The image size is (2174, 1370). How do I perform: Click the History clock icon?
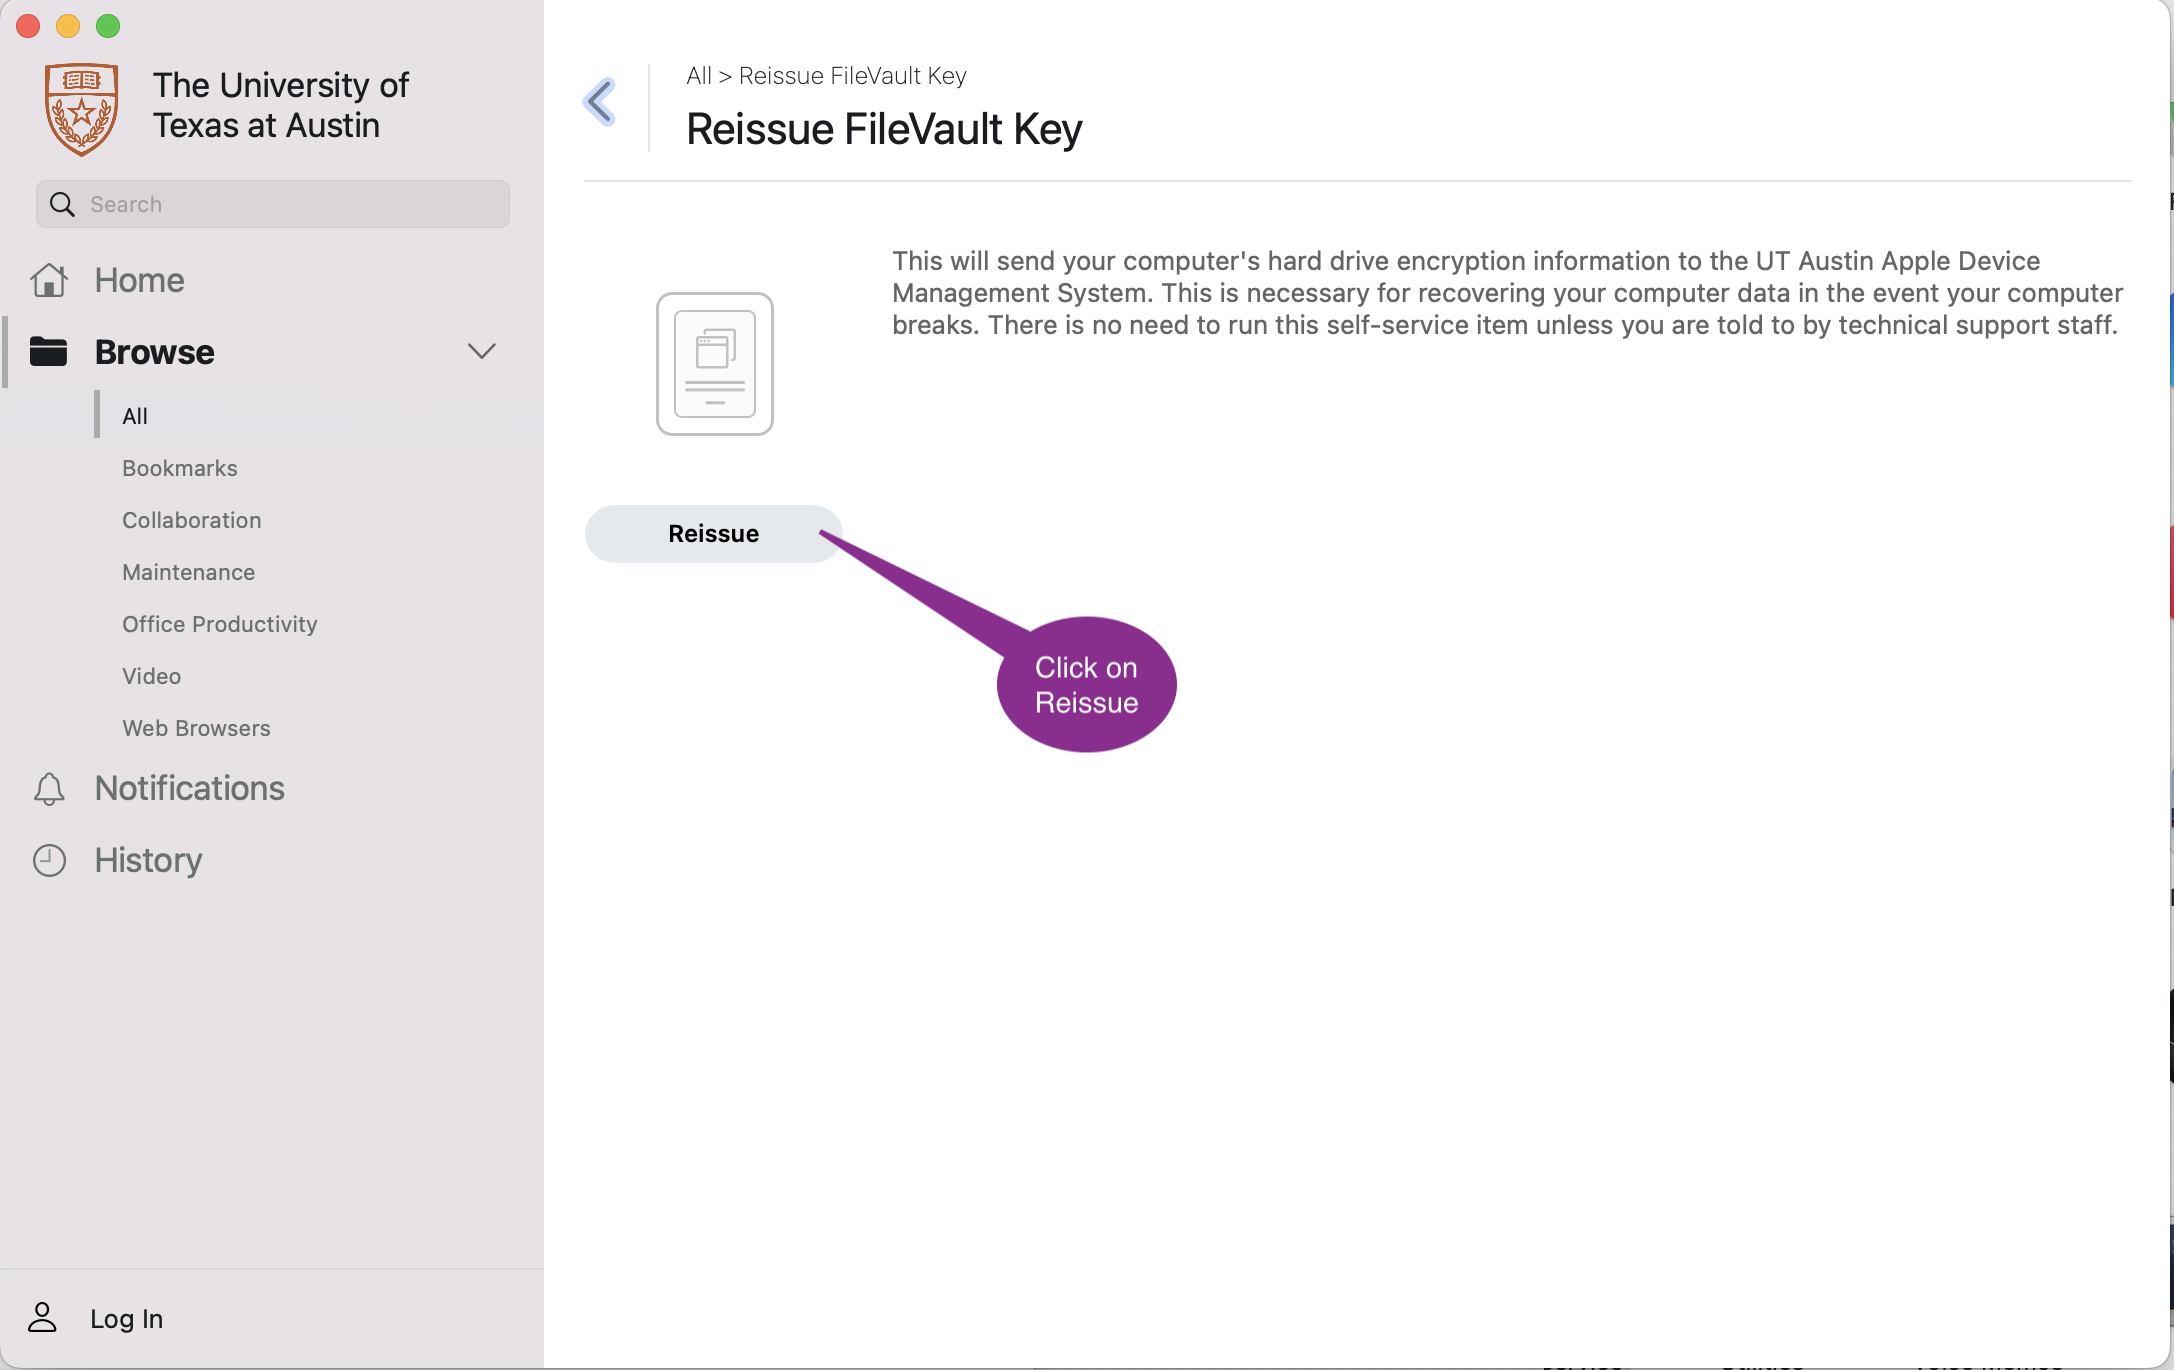[x=49, y=861]
